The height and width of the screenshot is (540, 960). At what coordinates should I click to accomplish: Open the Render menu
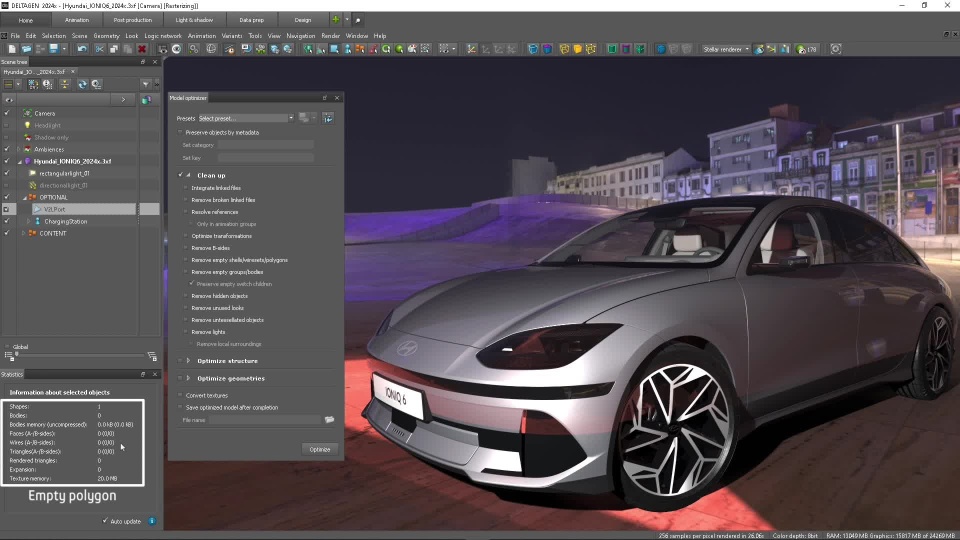pos(331,36)
